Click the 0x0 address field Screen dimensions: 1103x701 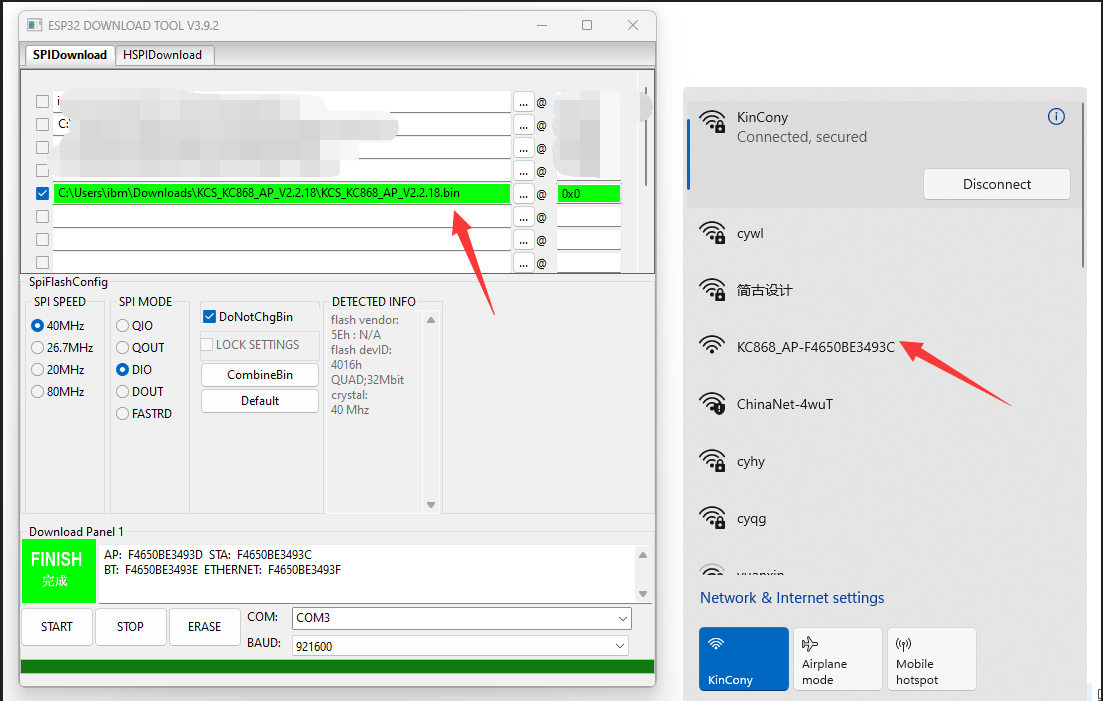(588, 193)
